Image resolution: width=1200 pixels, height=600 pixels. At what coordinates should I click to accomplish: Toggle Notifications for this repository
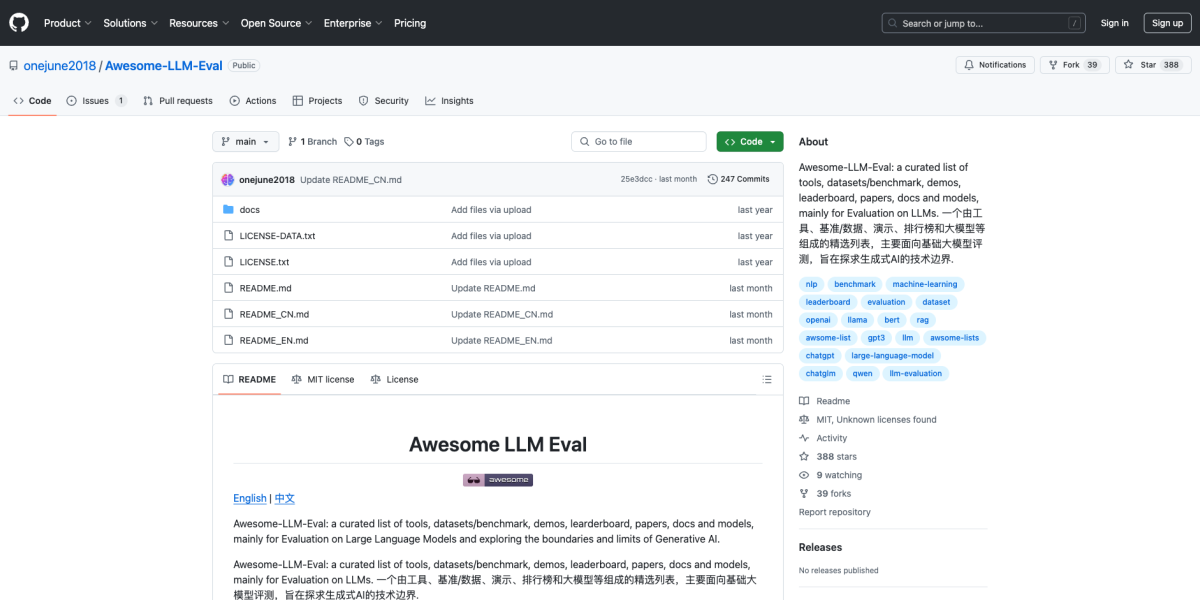click(995, 65)
